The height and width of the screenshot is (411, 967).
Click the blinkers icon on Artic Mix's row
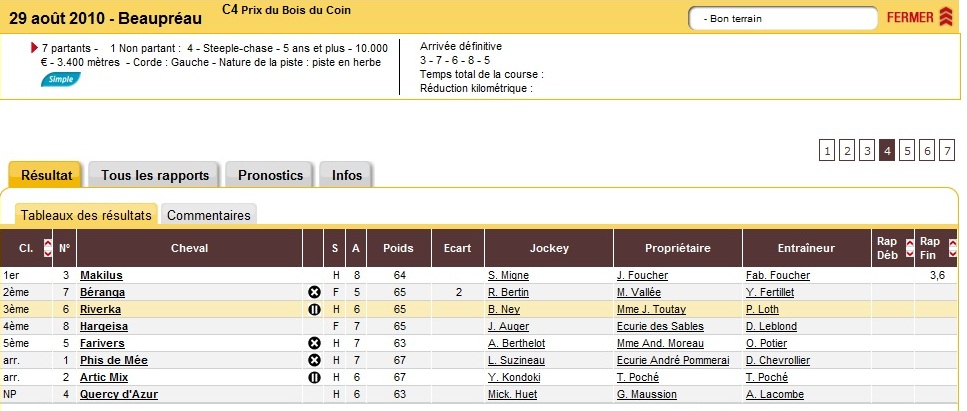pos(314,377)
